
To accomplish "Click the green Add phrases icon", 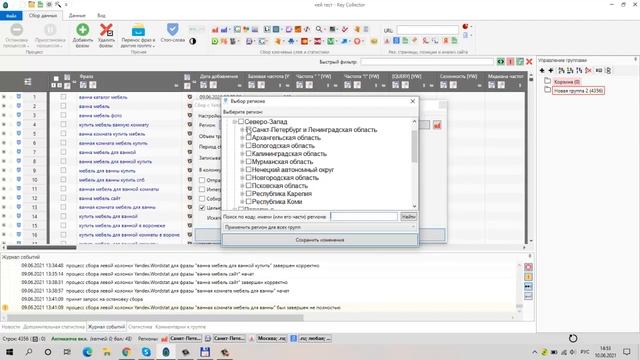I will pyautogui.click(x=83, y=30).
